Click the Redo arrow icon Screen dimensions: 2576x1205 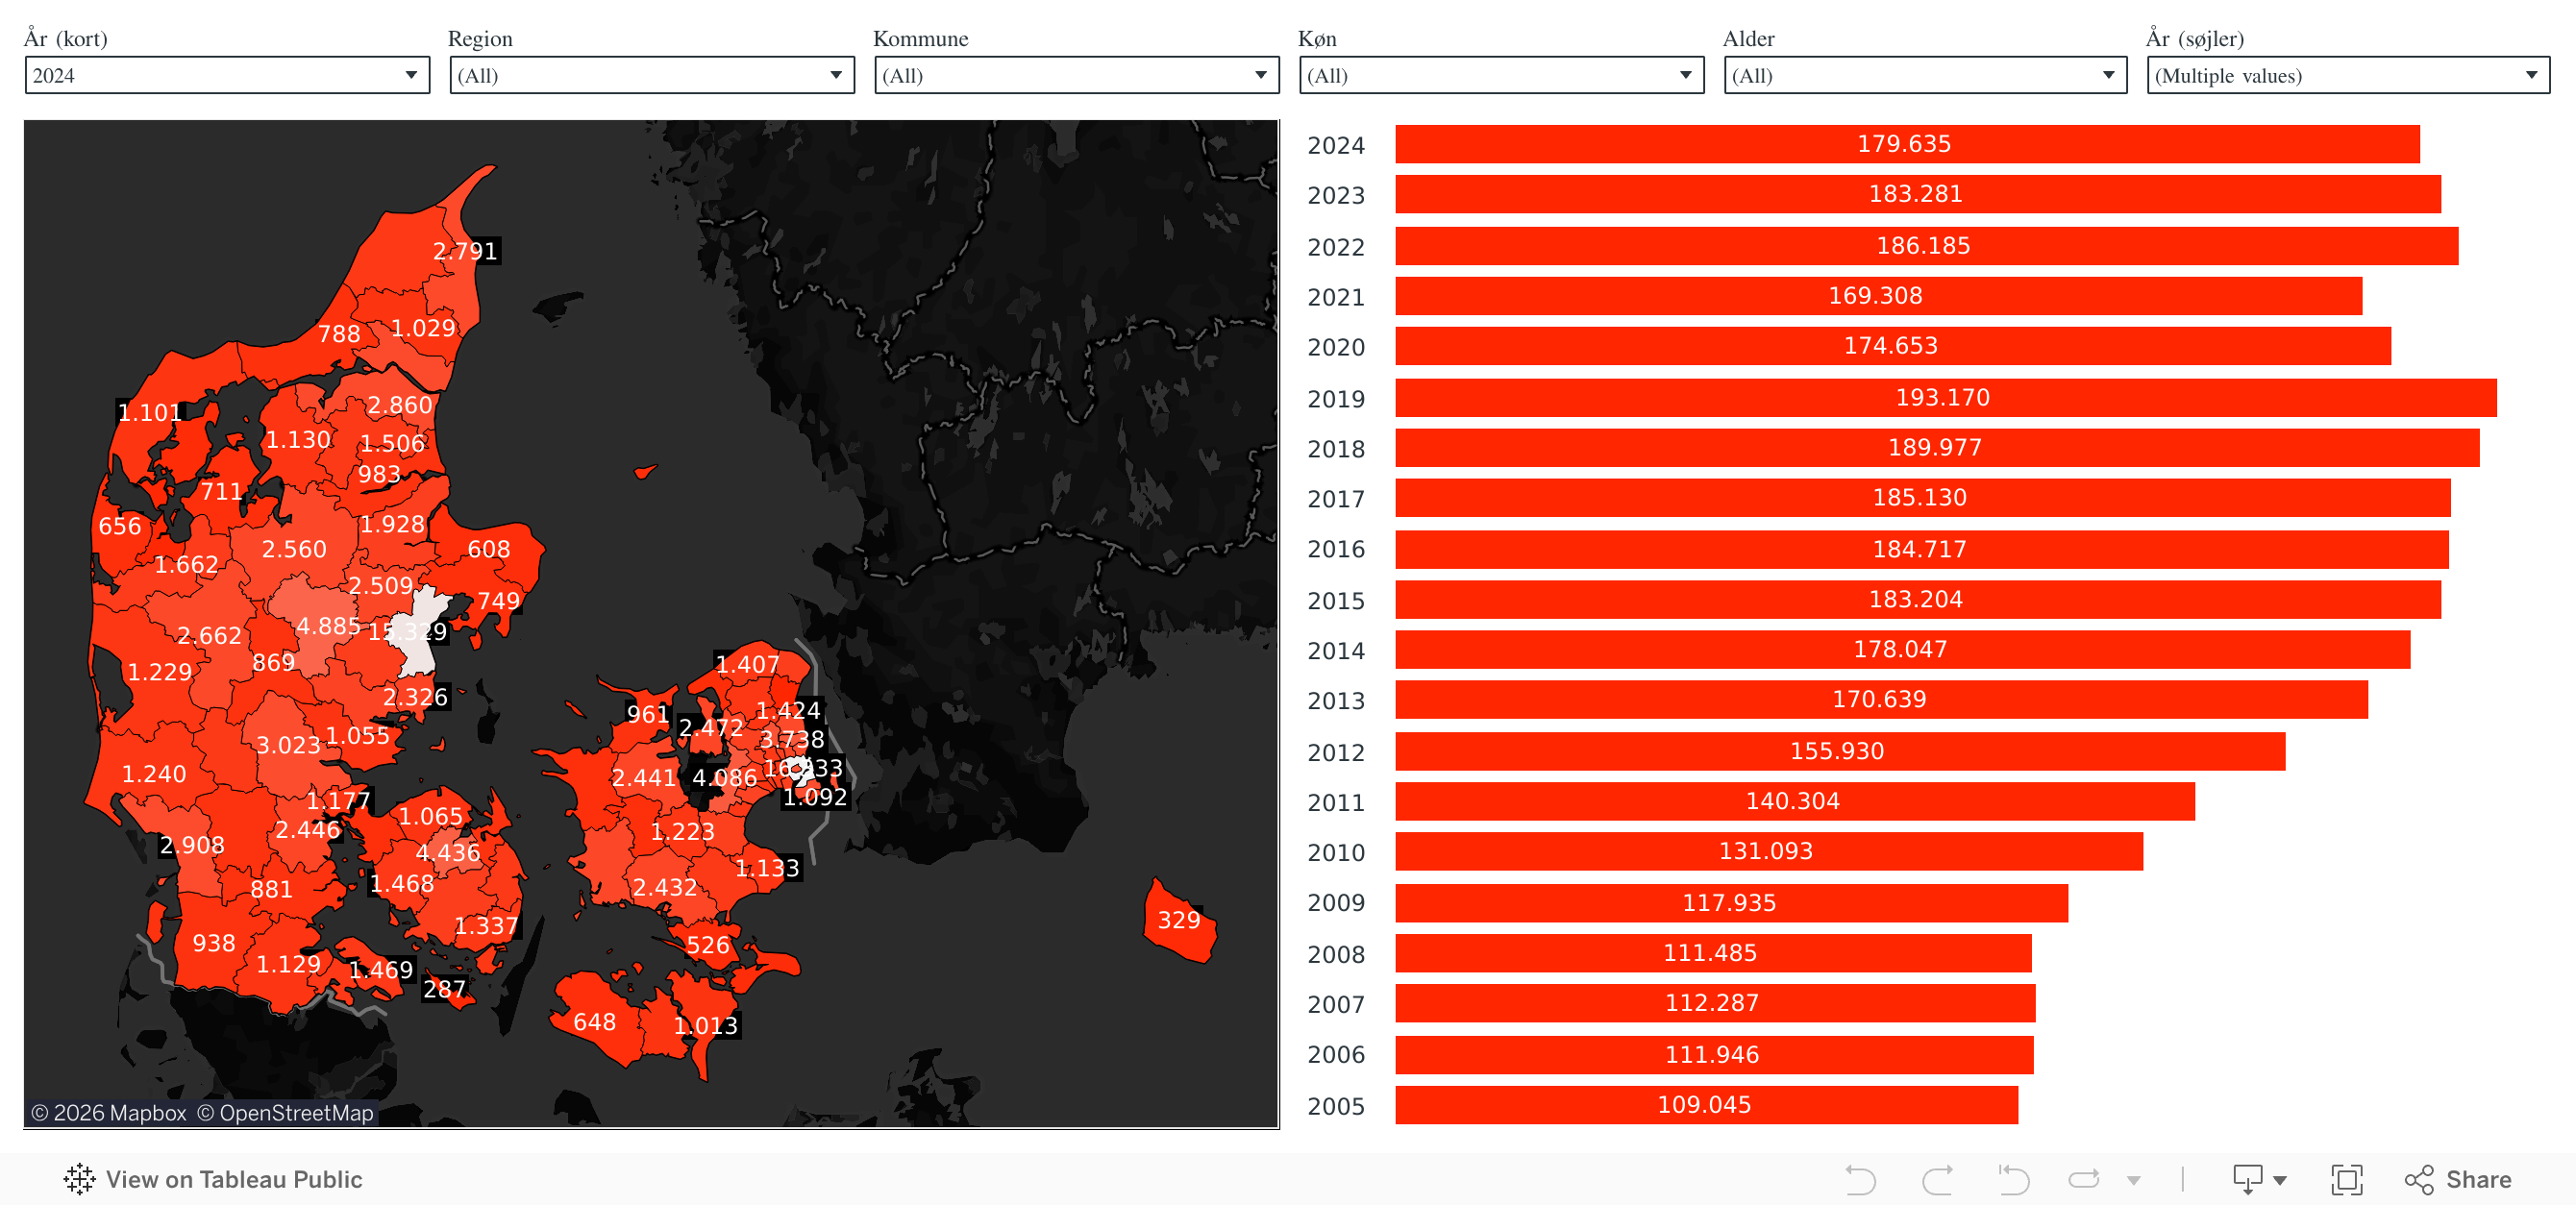[1937, 1180]
